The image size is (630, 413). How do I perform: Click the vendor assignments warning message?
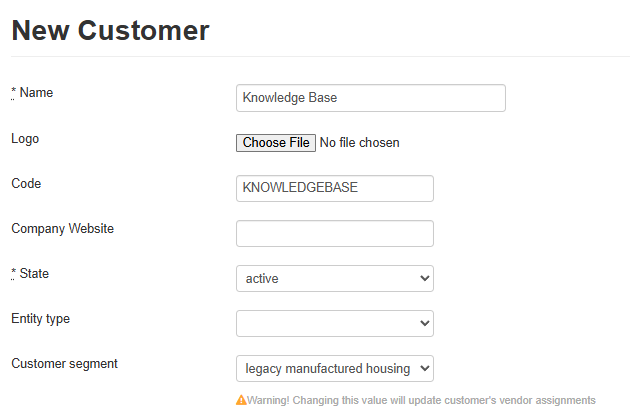tap(421, 400)
